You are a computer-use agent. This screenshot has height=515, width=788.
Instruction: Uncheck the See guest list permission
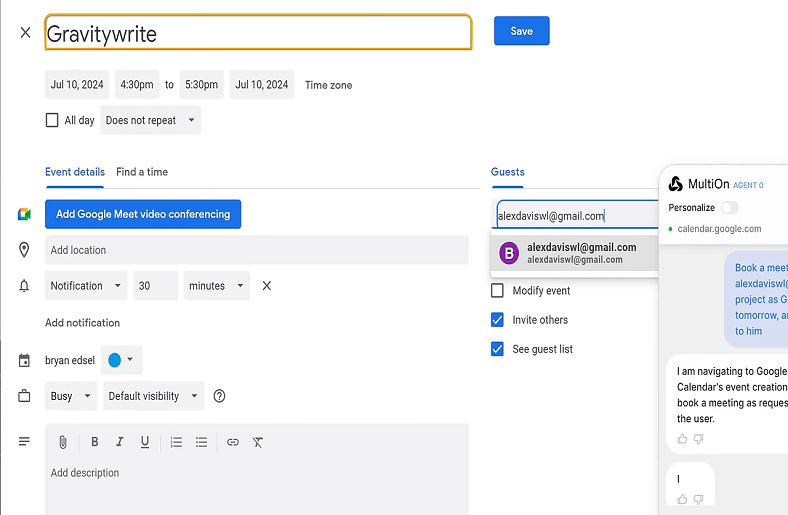pos(497,349)
